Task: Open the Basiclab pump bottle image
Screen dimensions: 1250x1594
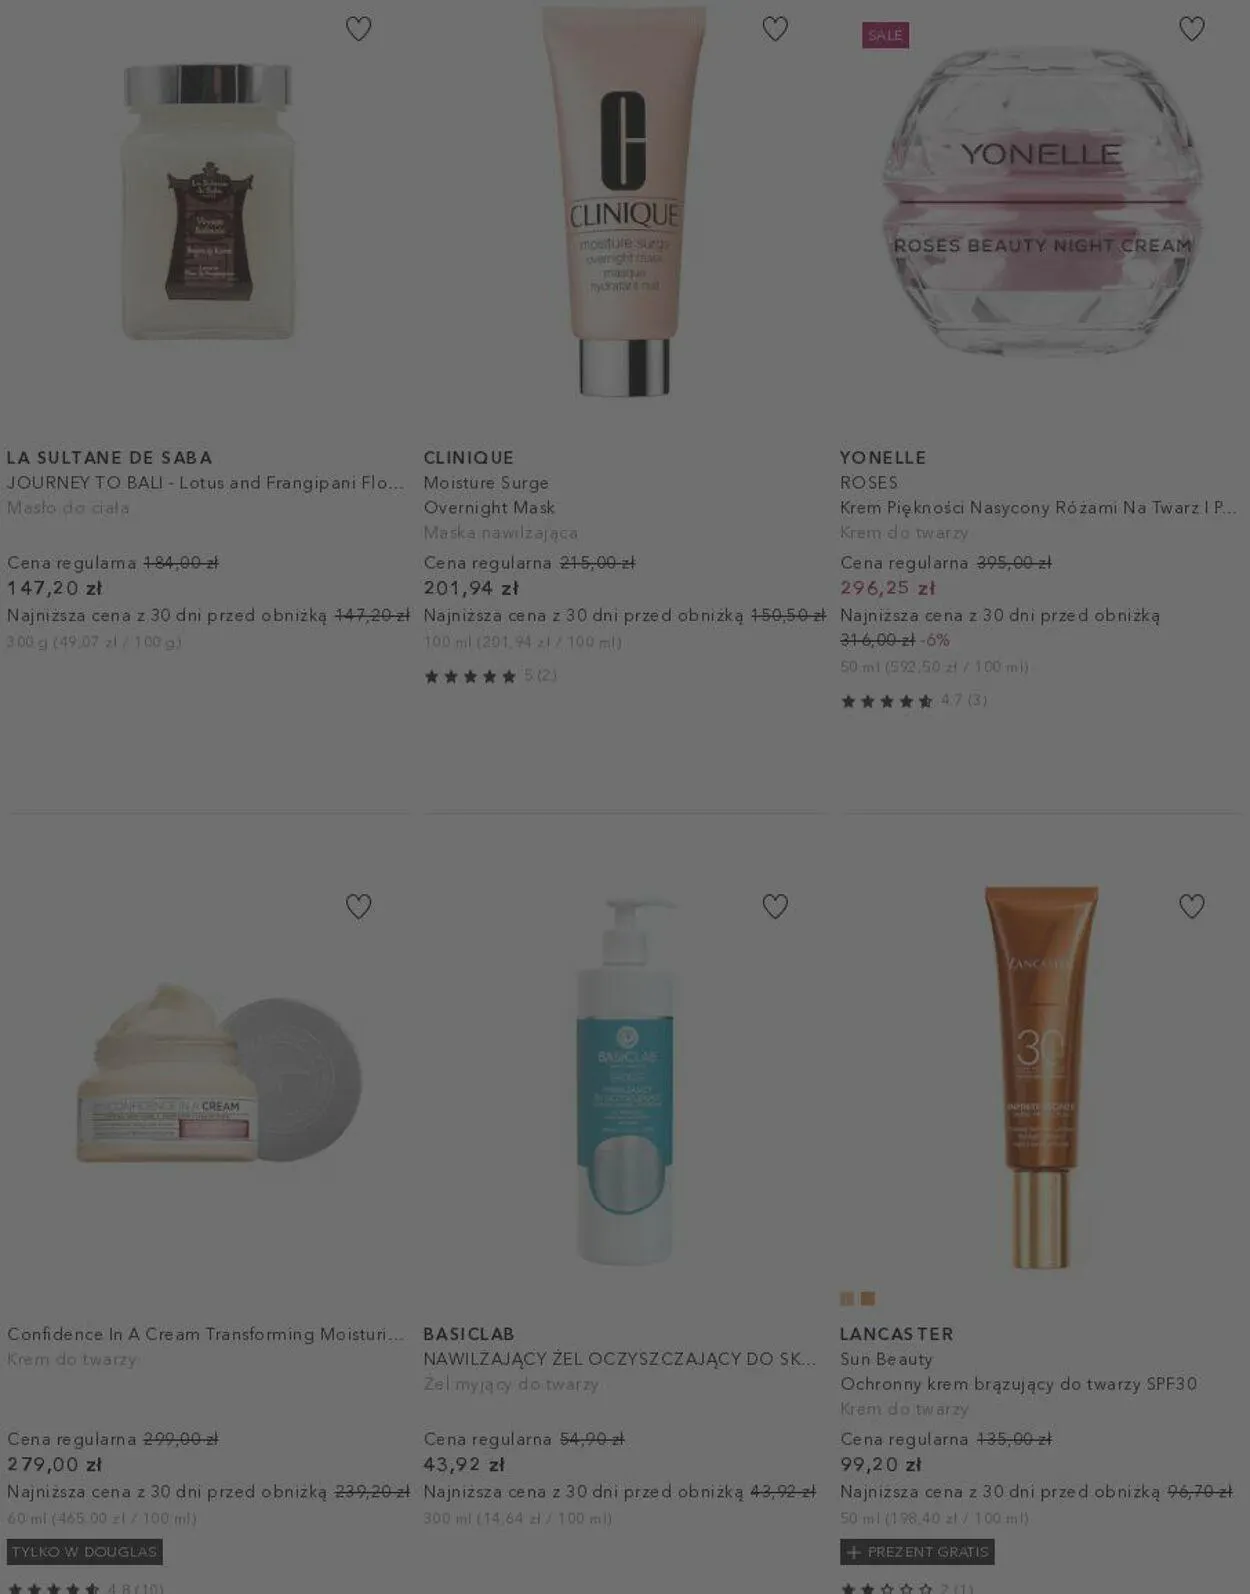Action: point(625,1080)
